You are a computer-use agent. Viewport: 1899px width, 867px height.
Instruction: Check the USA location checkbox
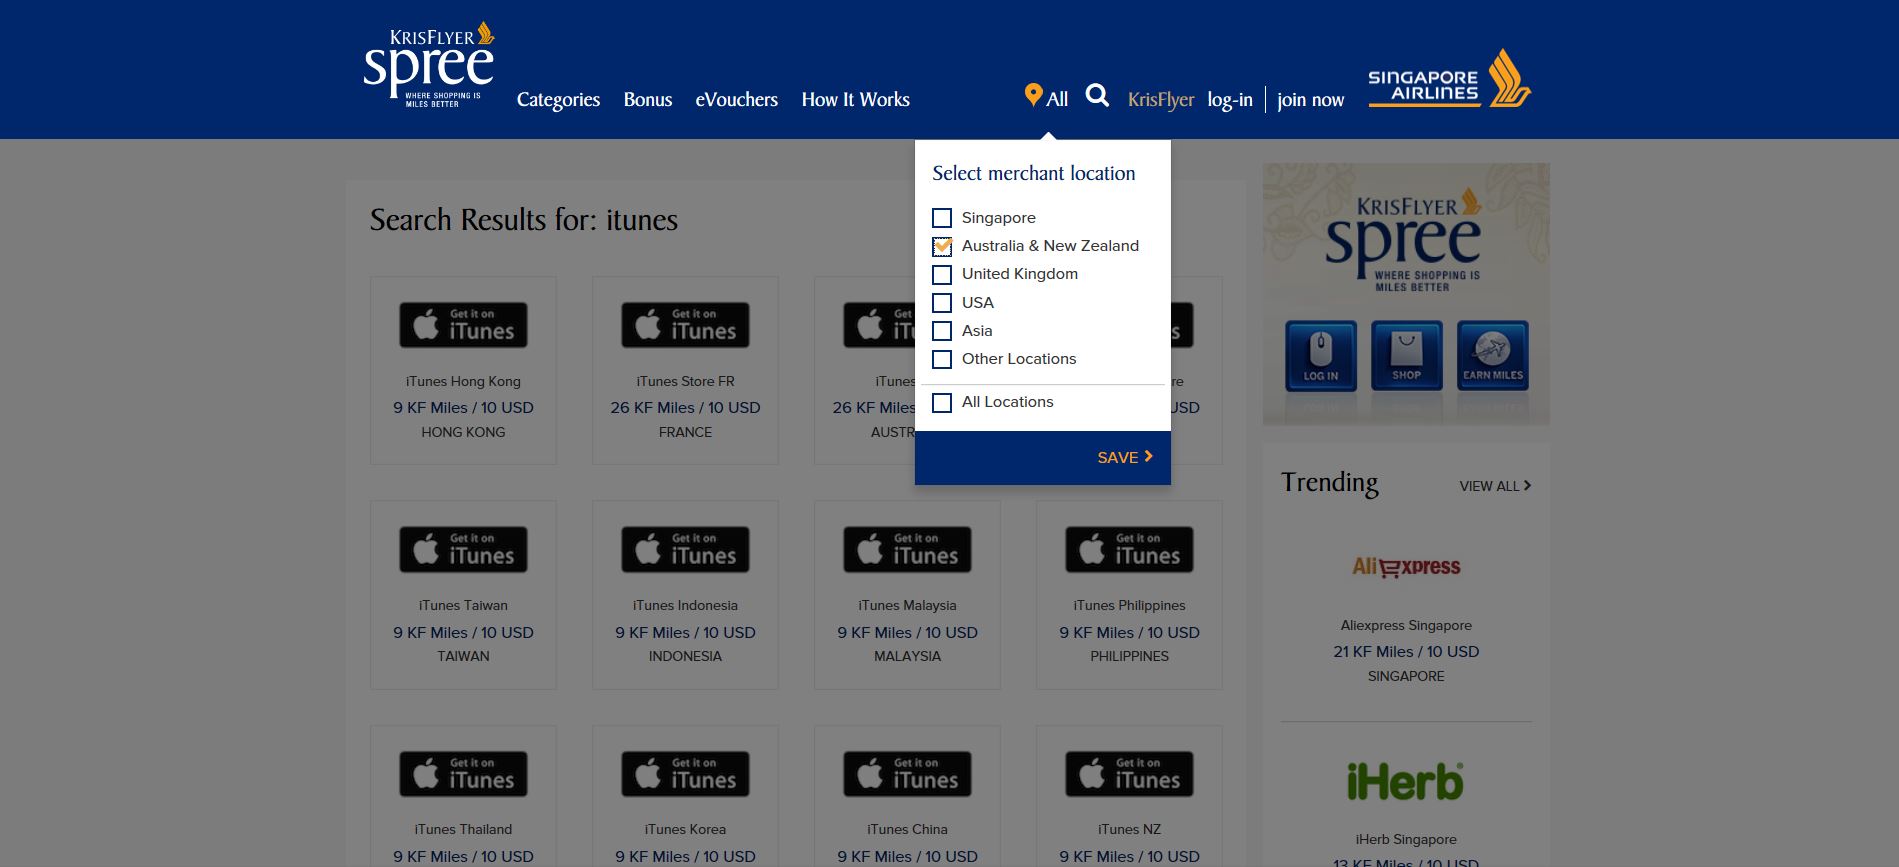[x=942, y=303]
